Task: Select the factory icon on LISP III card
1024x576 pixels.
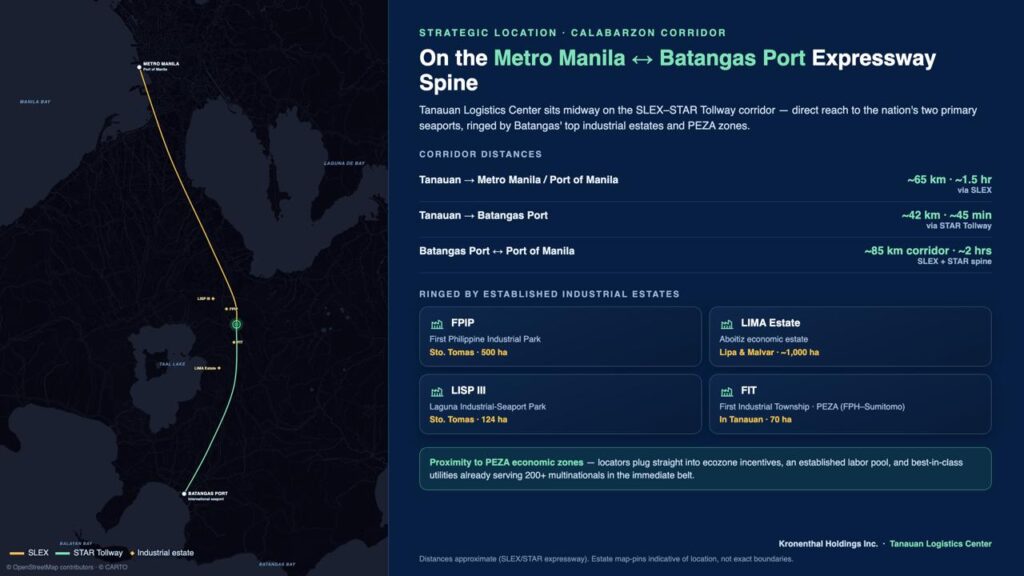Action: 437,391
